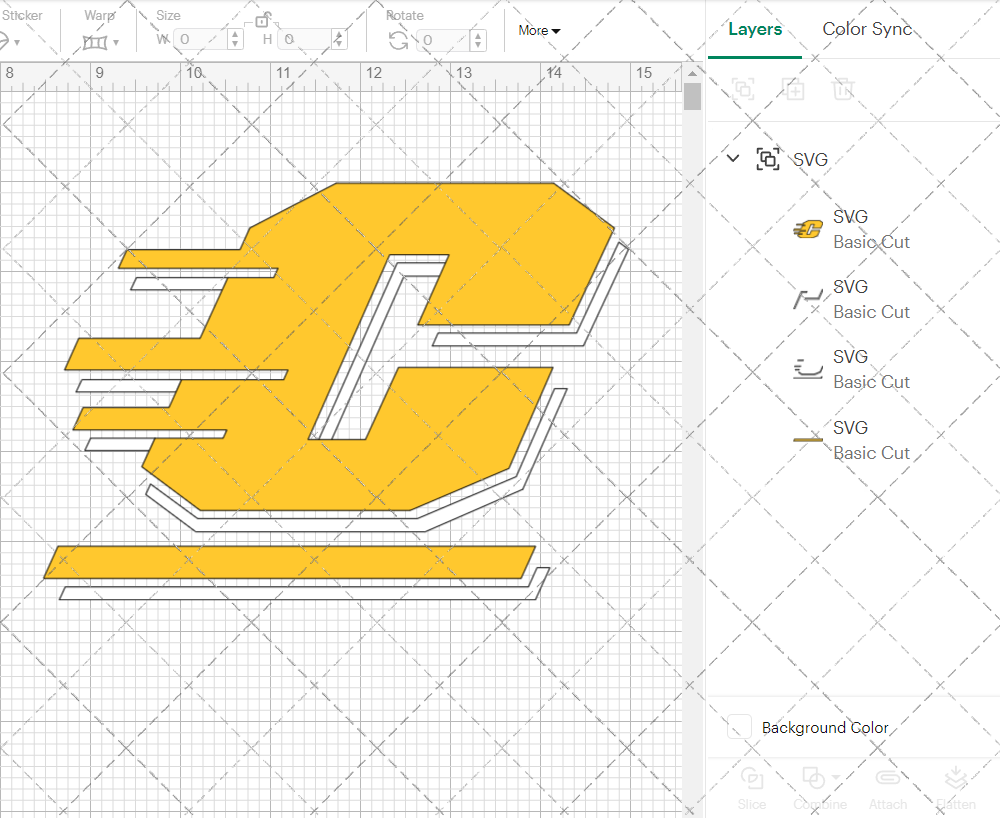Image resolution: width=1000 pixels, height=818 pixels.
Task: Click the delete layer trash icon
Action: click(844, 89)
